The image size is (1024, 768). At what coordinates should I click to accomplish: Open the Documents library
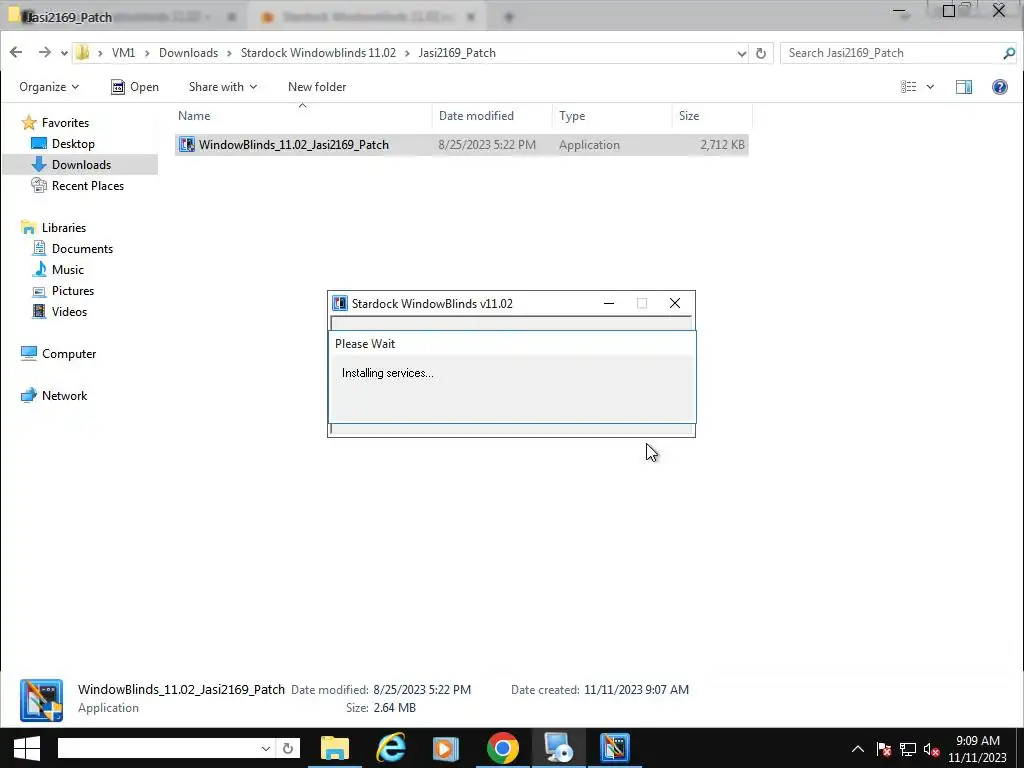coord(72,248)
